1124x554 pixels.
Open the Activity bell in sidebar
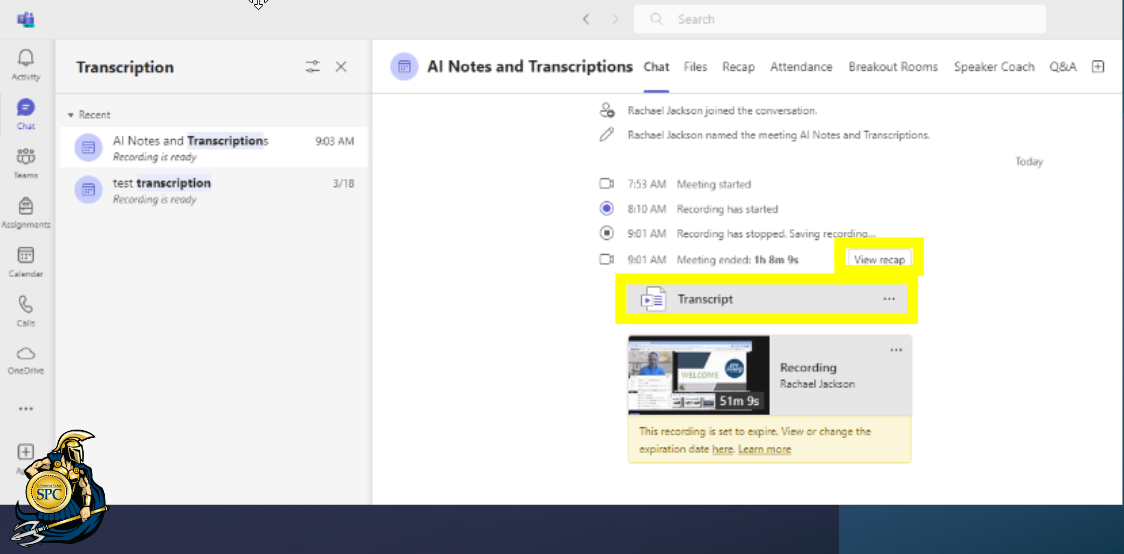point(26,65)
